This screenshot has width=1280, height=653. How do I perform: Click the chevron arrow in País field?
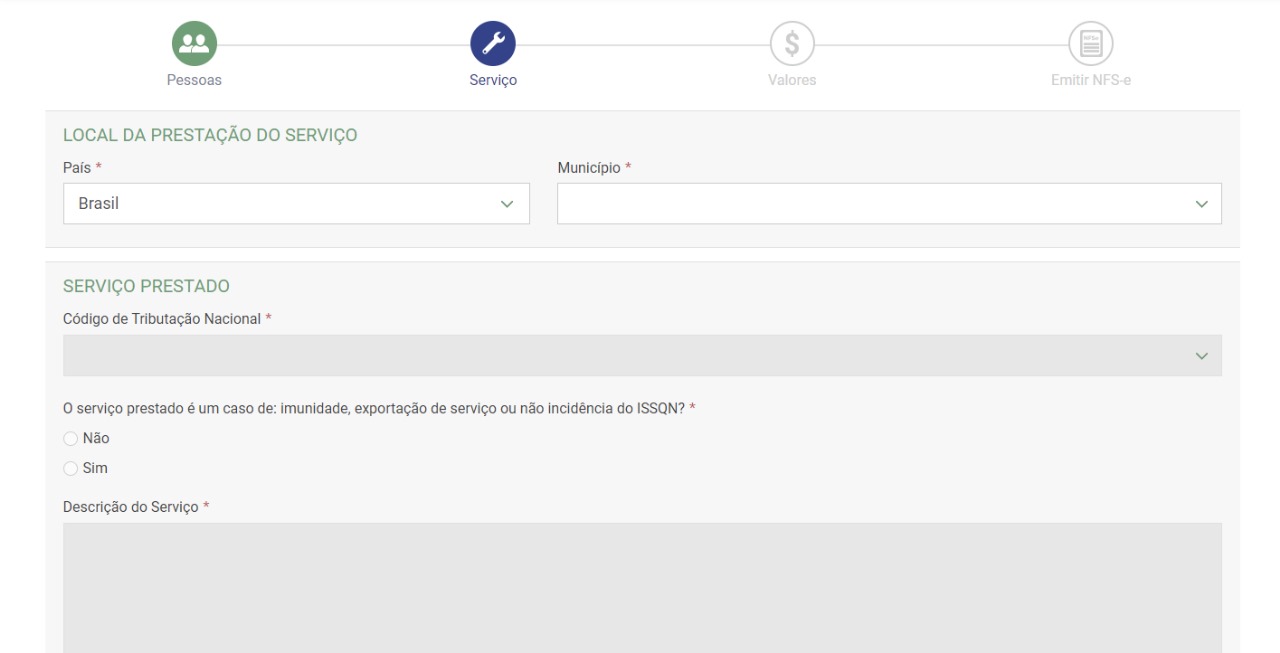506,204
